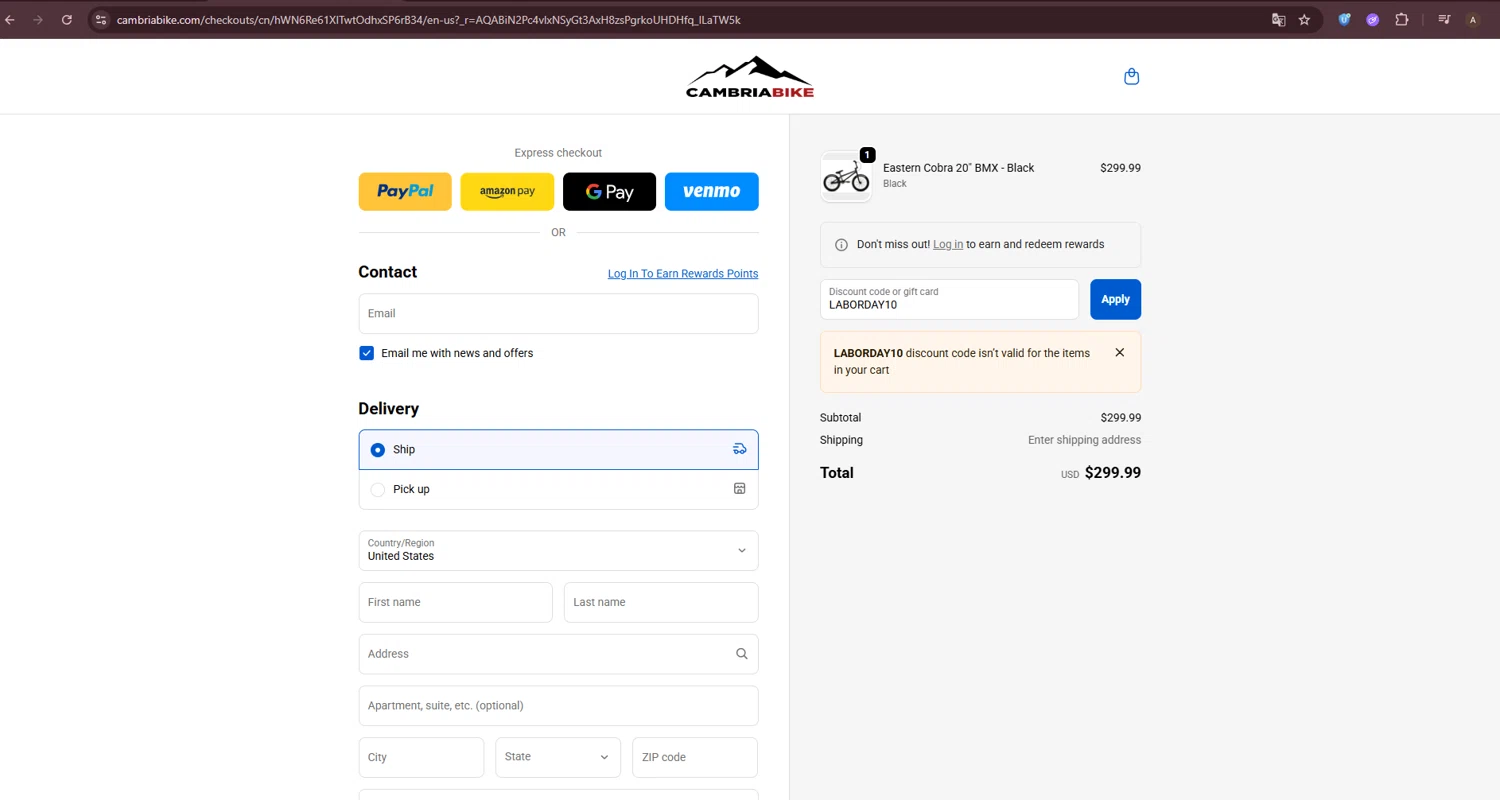This screenshot has width=1500, height=800.
Task: Click the Subtotal label
Action: click(840, 418)
